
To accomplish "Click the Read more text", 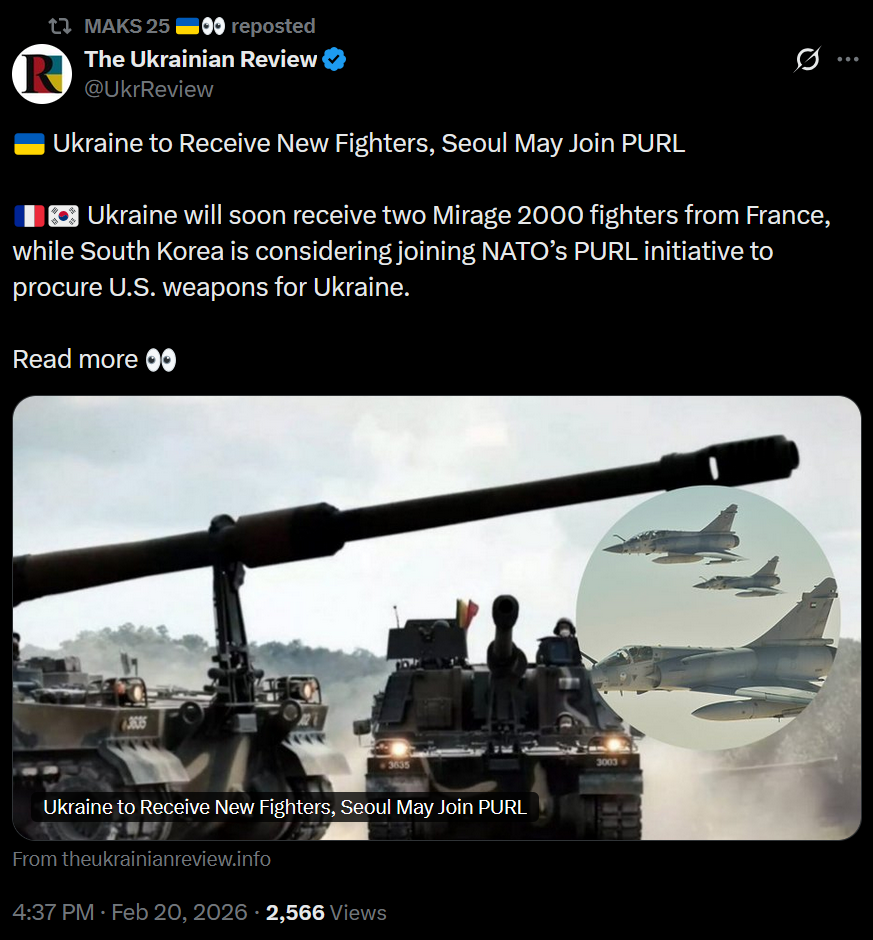I will [76, 360].
